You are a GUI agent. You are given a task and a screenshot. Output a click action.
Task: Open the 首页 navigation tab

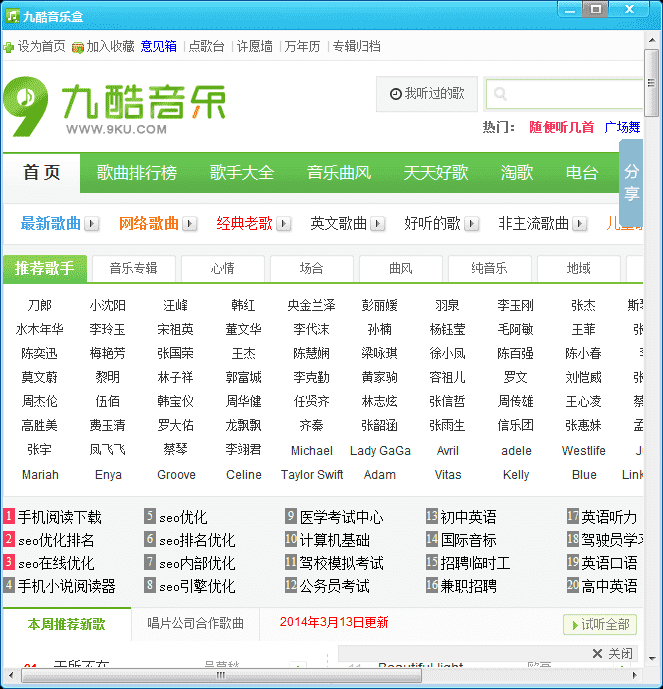coord(41,173)
